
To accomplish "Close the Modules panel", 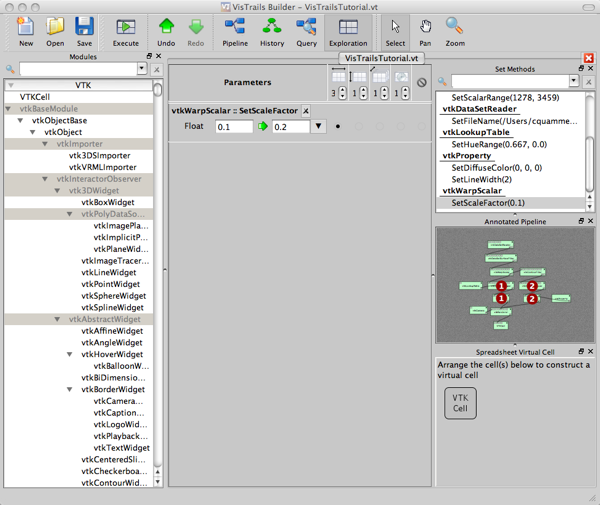I will (x=158, y=56).
